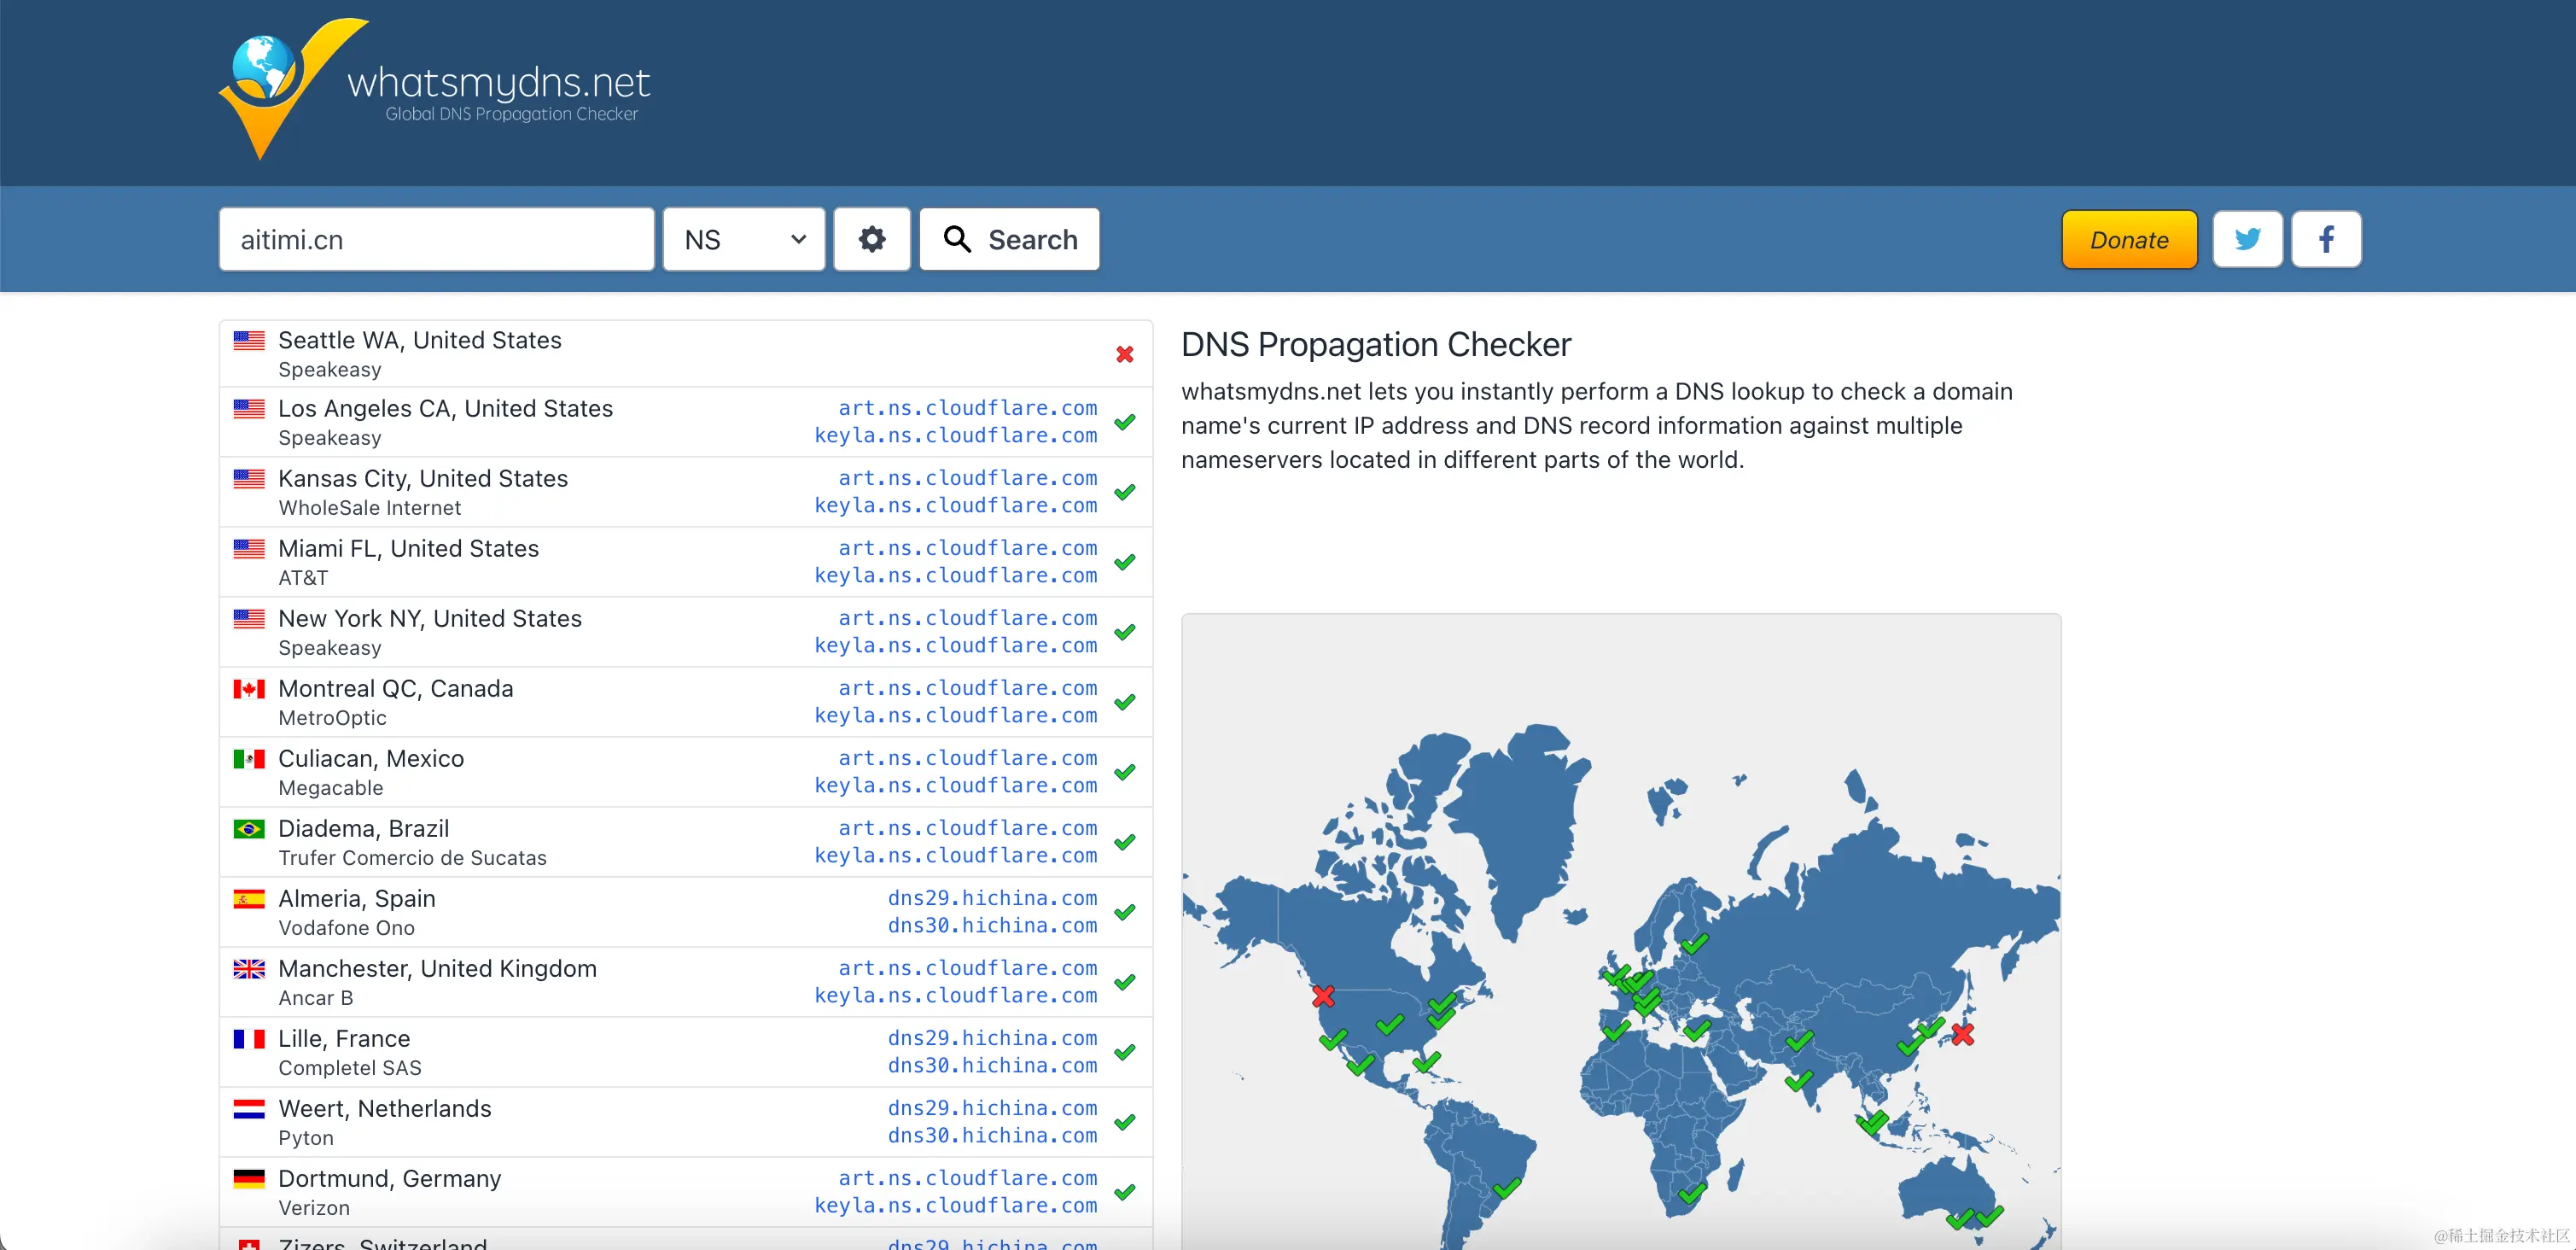Open keyla.ns.cloudflare.com link in Montreal row
This screenshot has width=2576, height=1250.
pos(955,715)
